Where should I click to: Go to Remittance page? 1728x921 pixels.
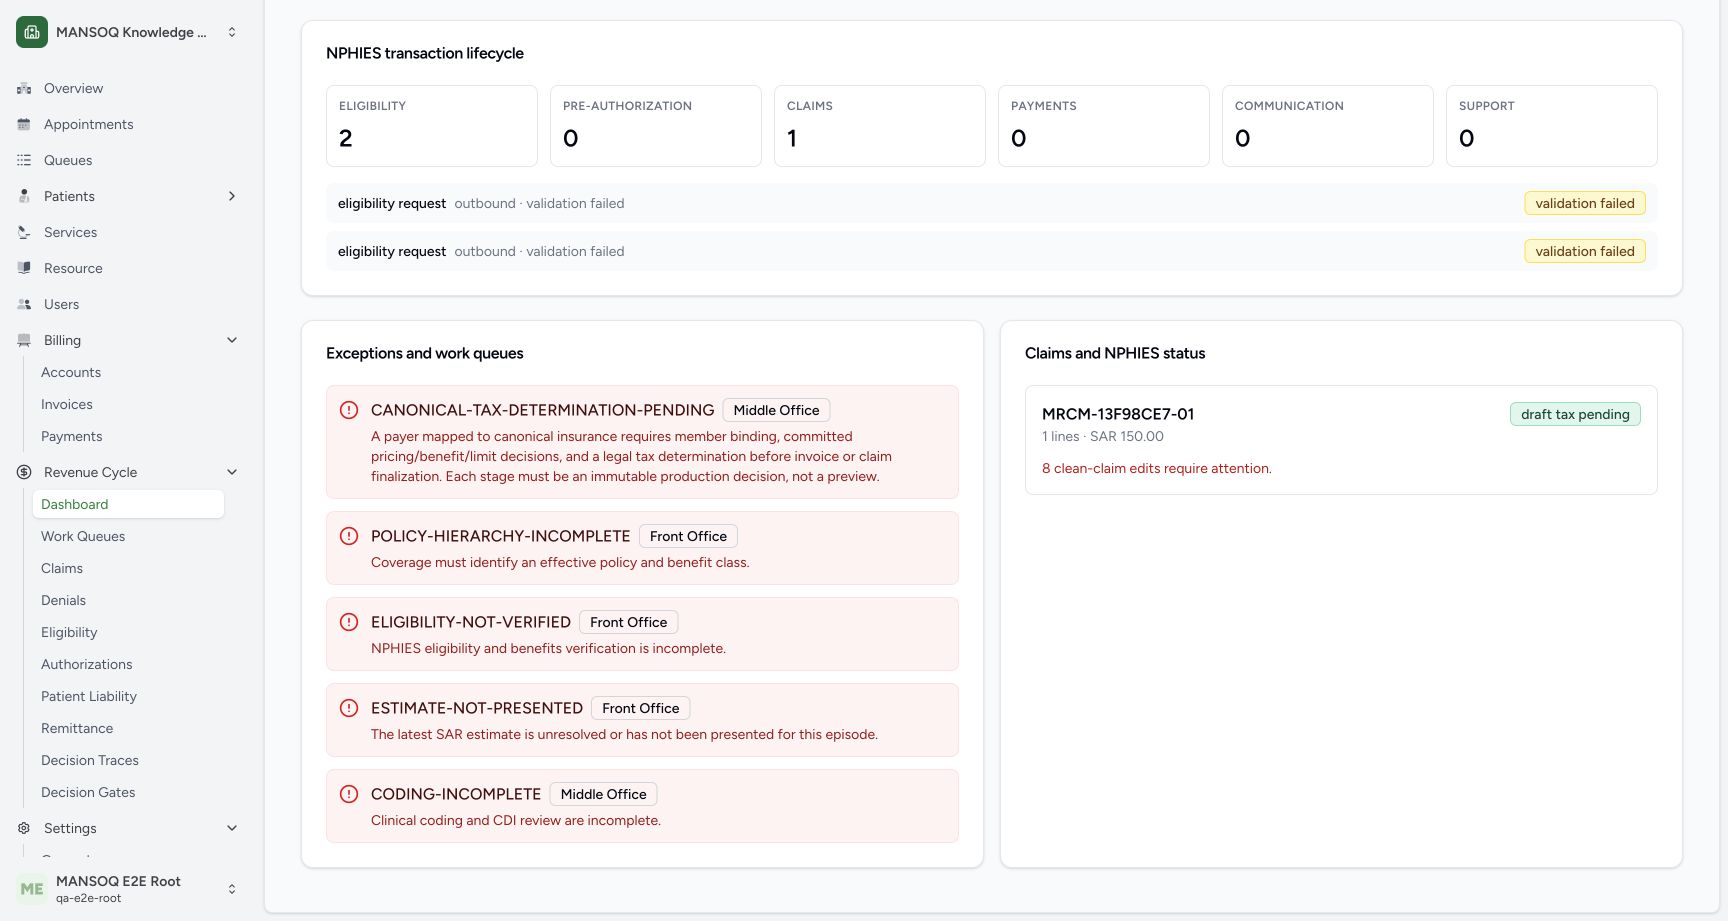(x=128, y=728)
